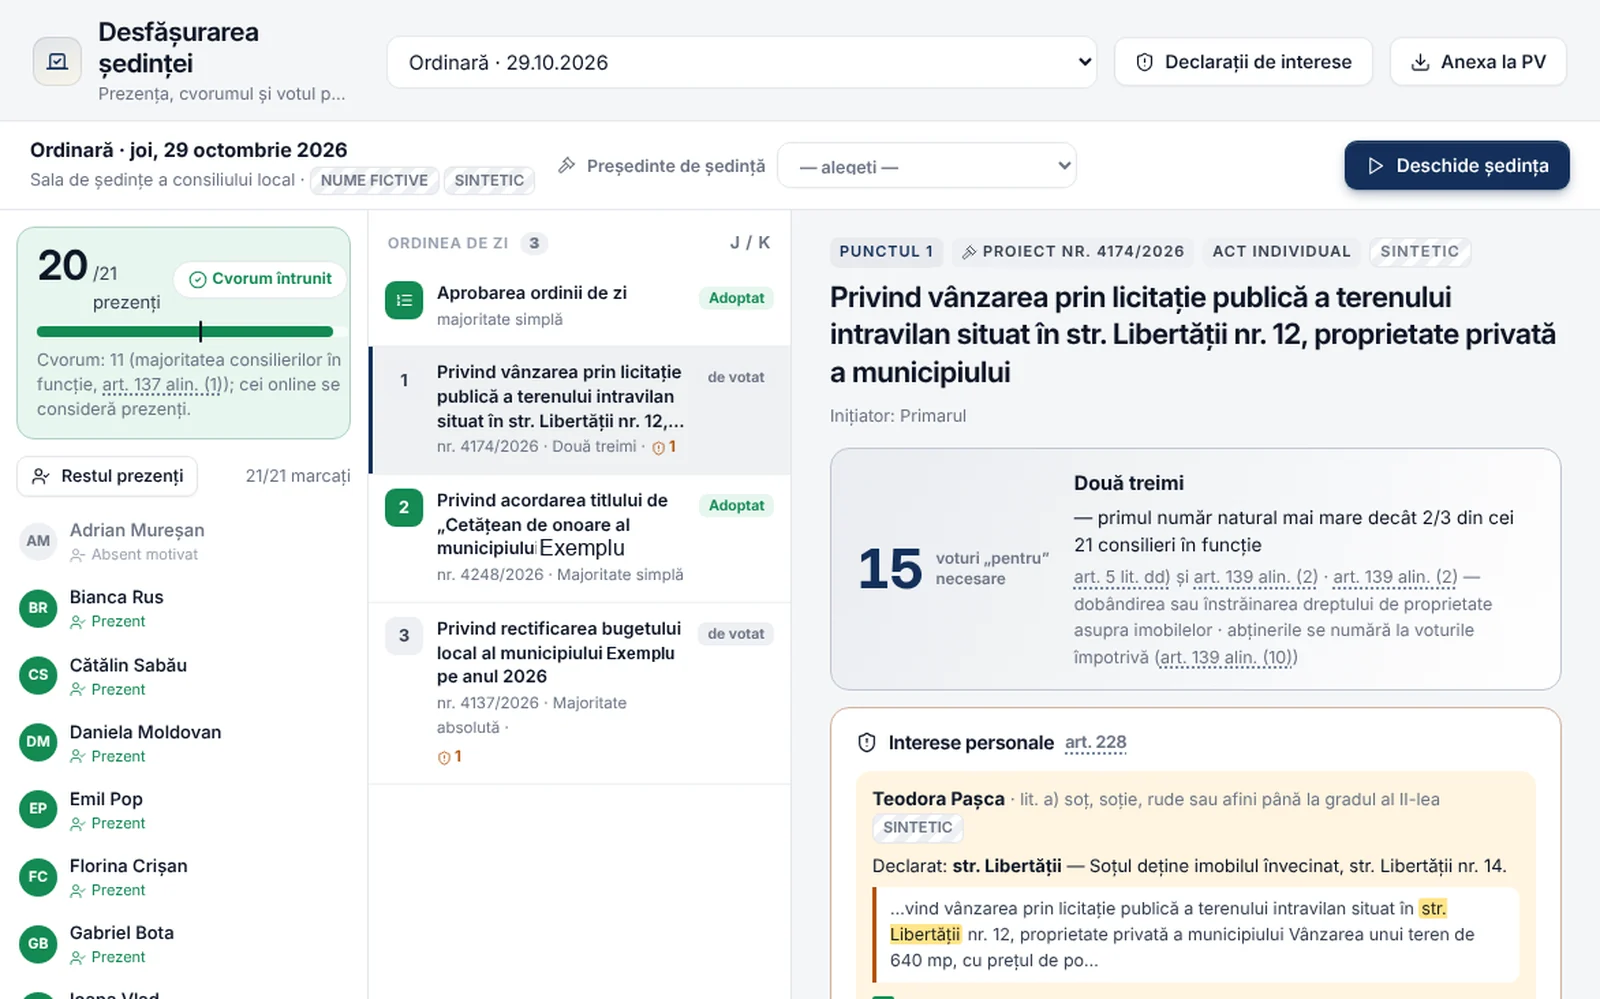The width and height of the screenshot is (1600, 999).
Task: Click Deschide ședința button
Action: (1457, 166)
